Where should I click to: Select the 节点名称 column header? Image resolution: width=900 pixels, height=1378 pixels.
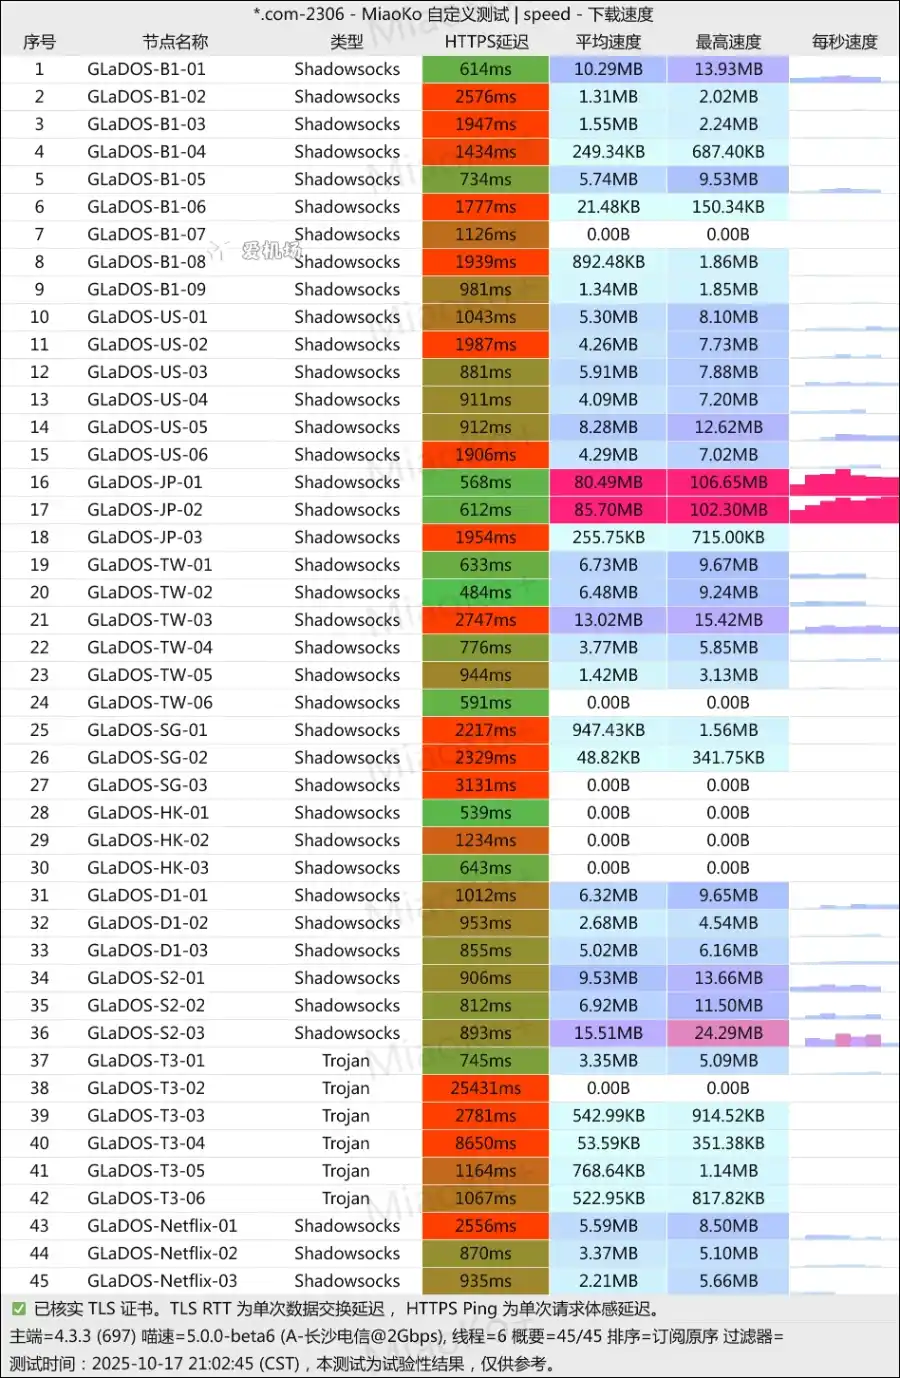click(175, 42)
